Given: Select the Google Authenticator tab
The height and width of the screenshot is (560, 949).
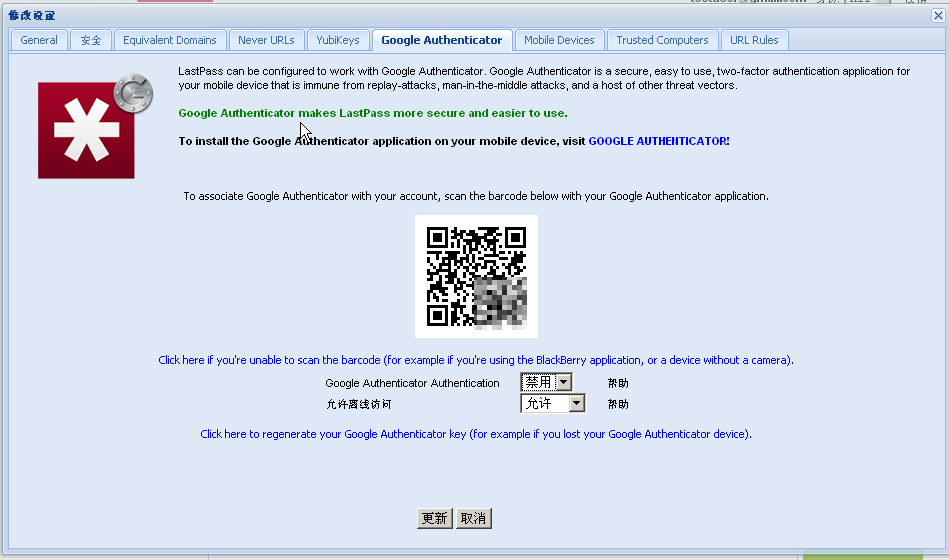Looking at the screenshot, I should tap(442, 40).
